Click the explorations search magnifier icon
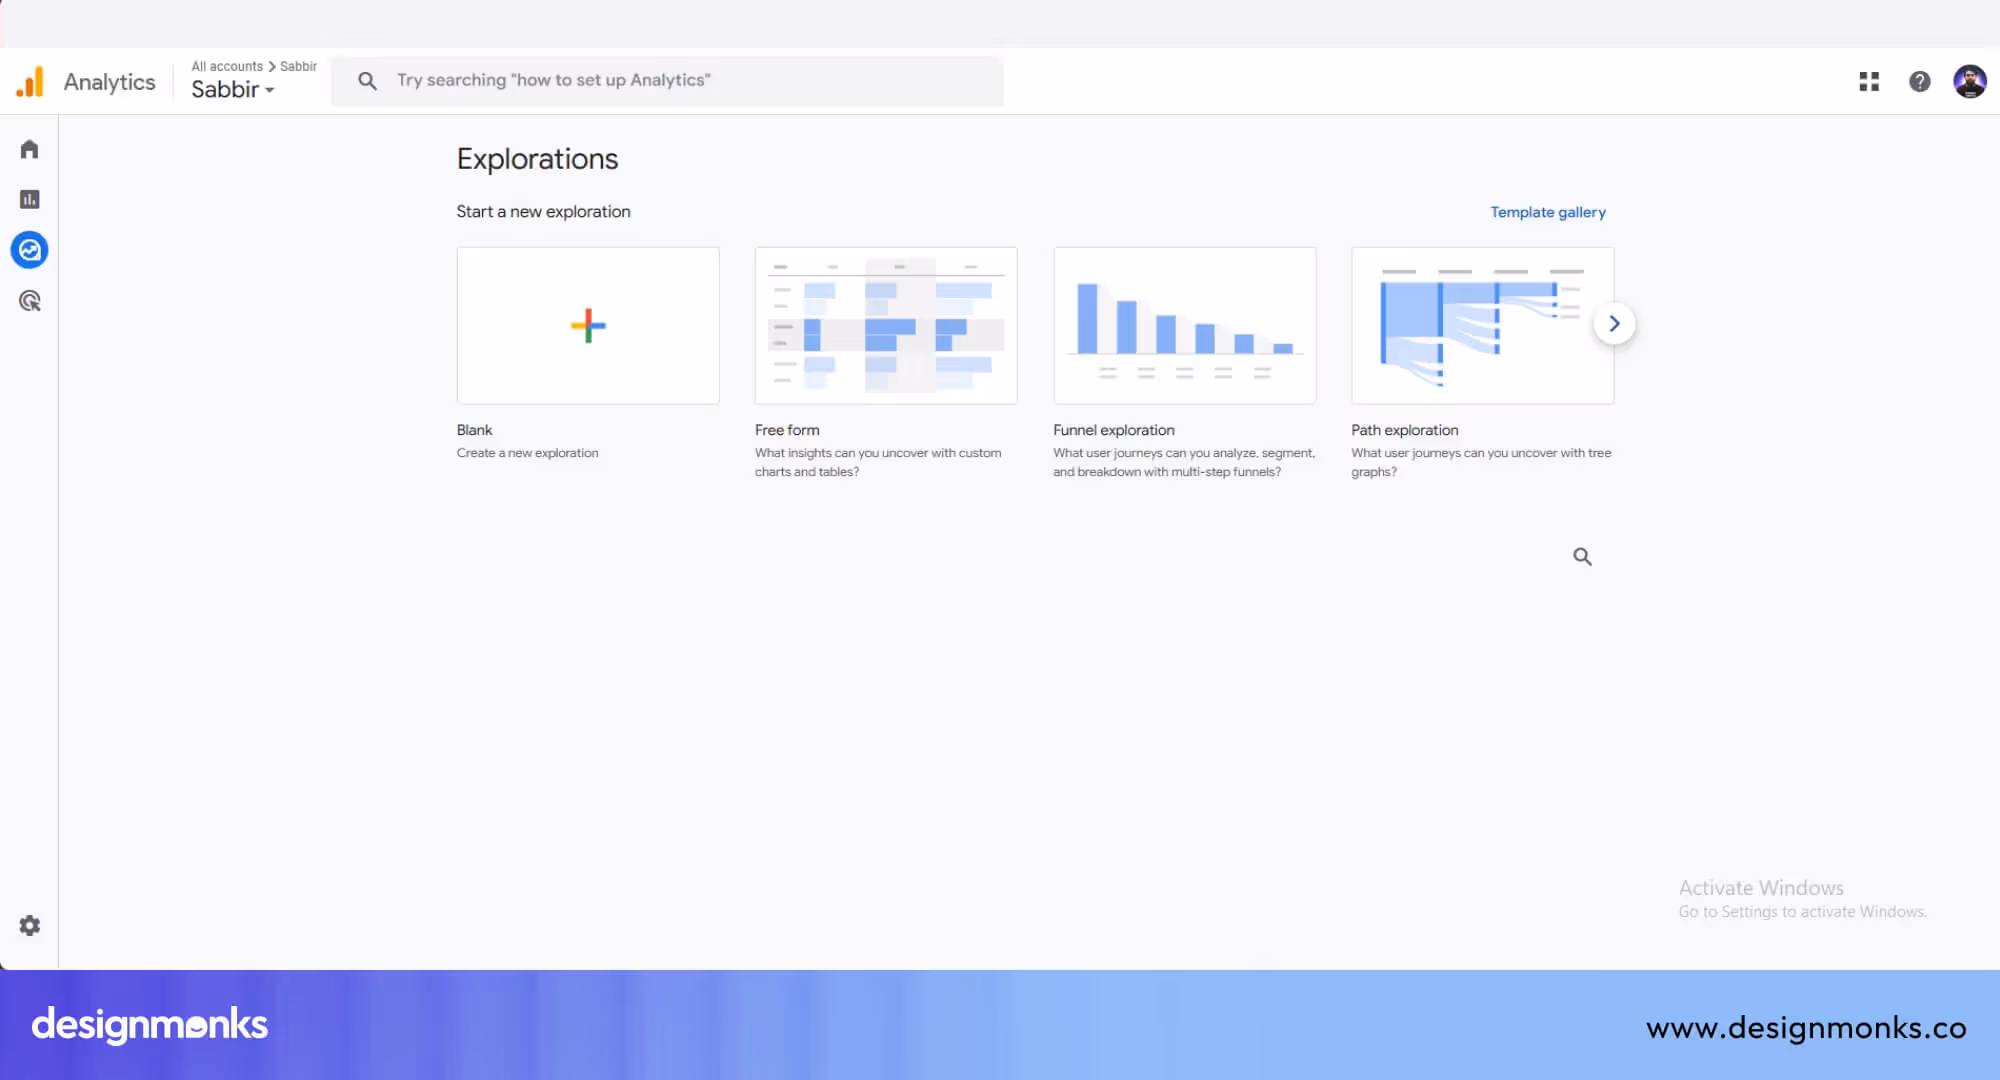Screen dimensions: 2000x1080 (x=1582, y=557)
